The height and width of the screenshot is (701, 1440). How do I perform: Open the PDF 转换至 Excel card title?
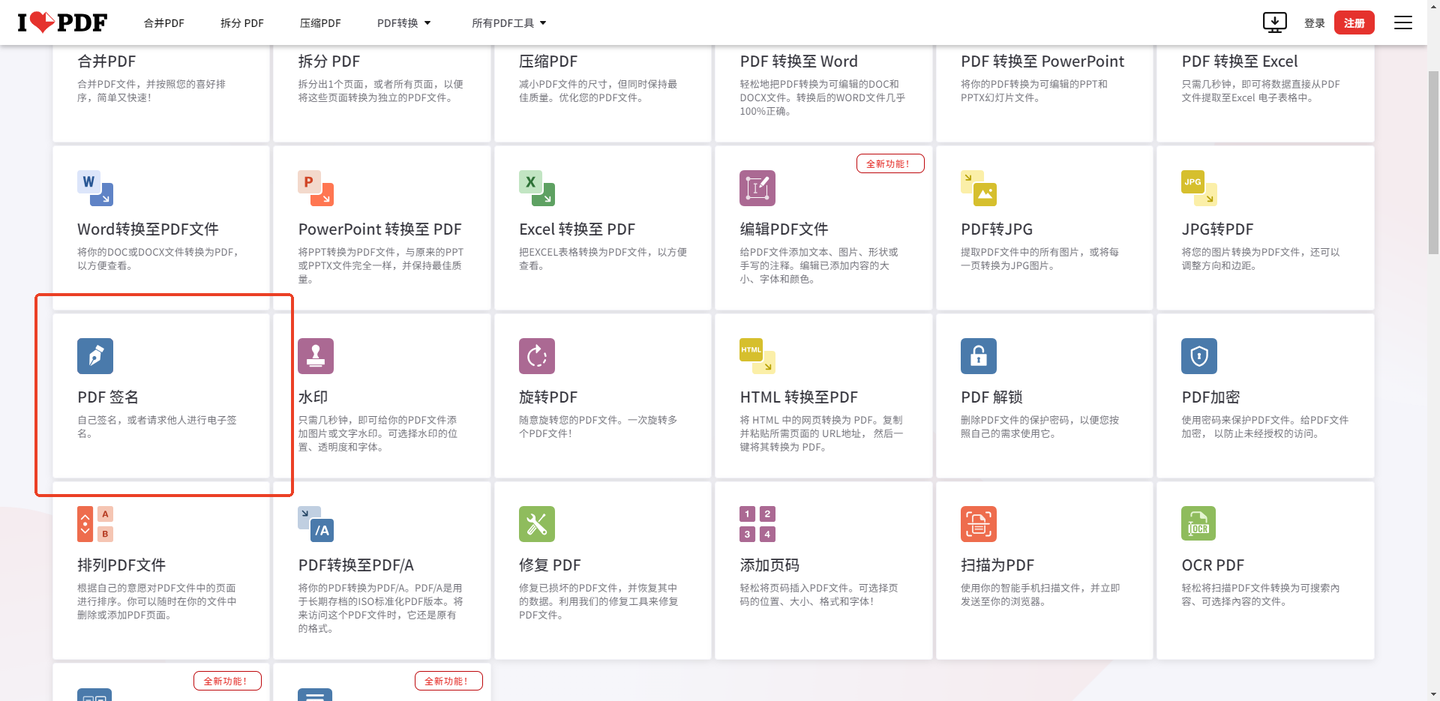pos(1240,61)
